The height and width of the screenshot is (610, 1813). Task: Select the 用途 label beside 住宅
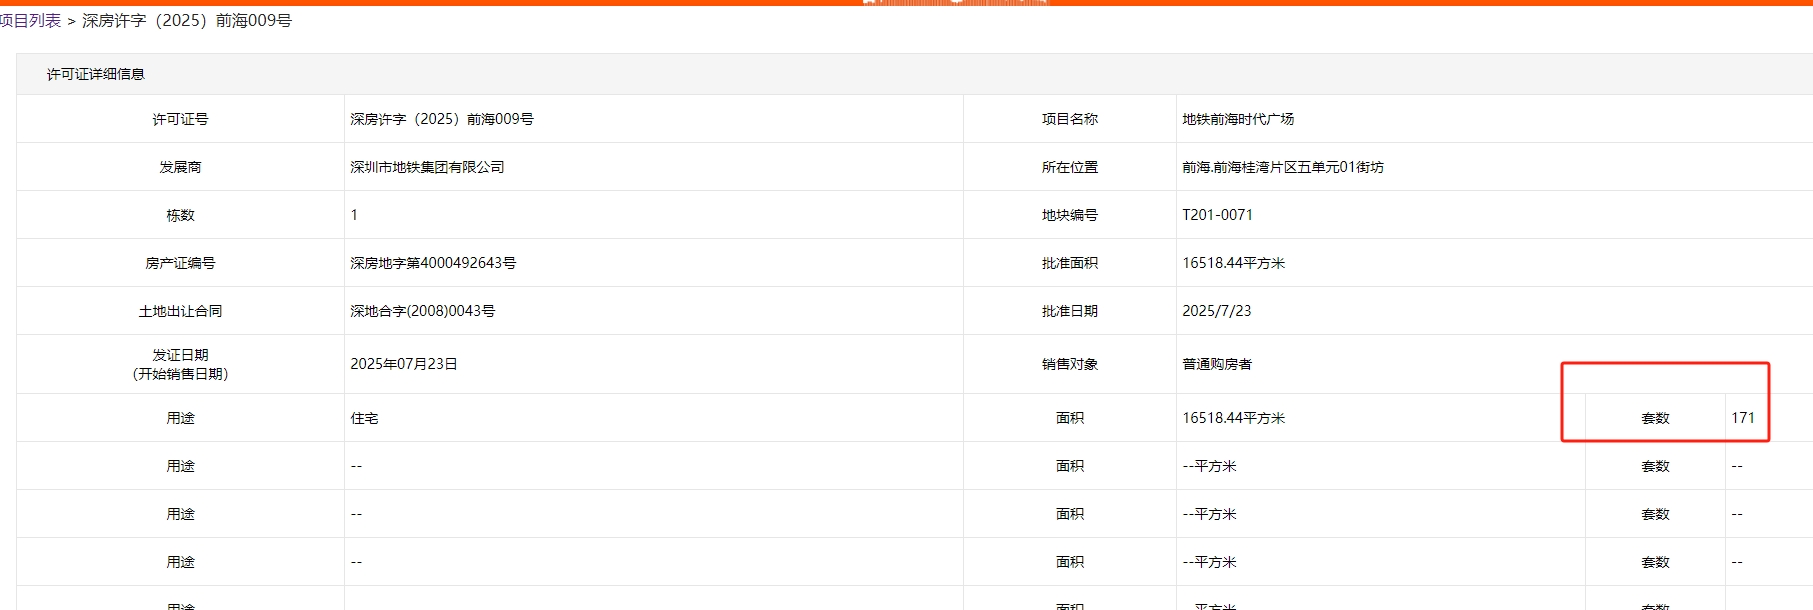[x=180, y=418]
